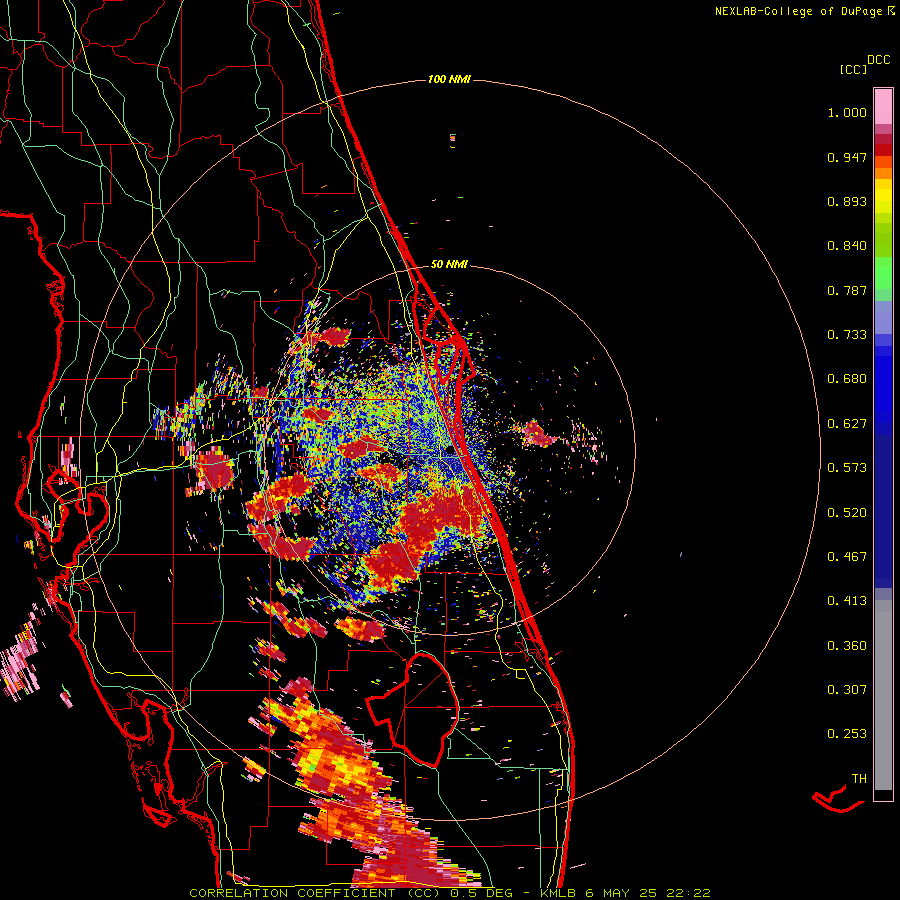Click the 100 NMI range ring label

click(x=449, y=79)
